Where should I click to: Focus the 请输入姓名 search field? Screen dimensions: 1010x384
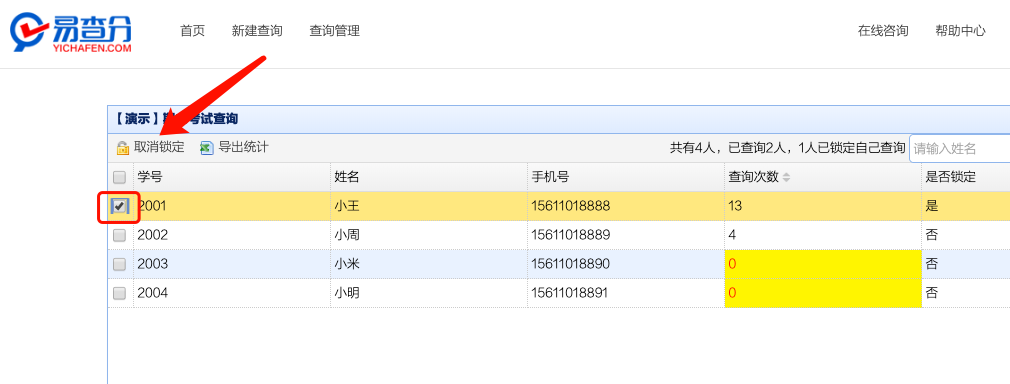tap(960, 149)
